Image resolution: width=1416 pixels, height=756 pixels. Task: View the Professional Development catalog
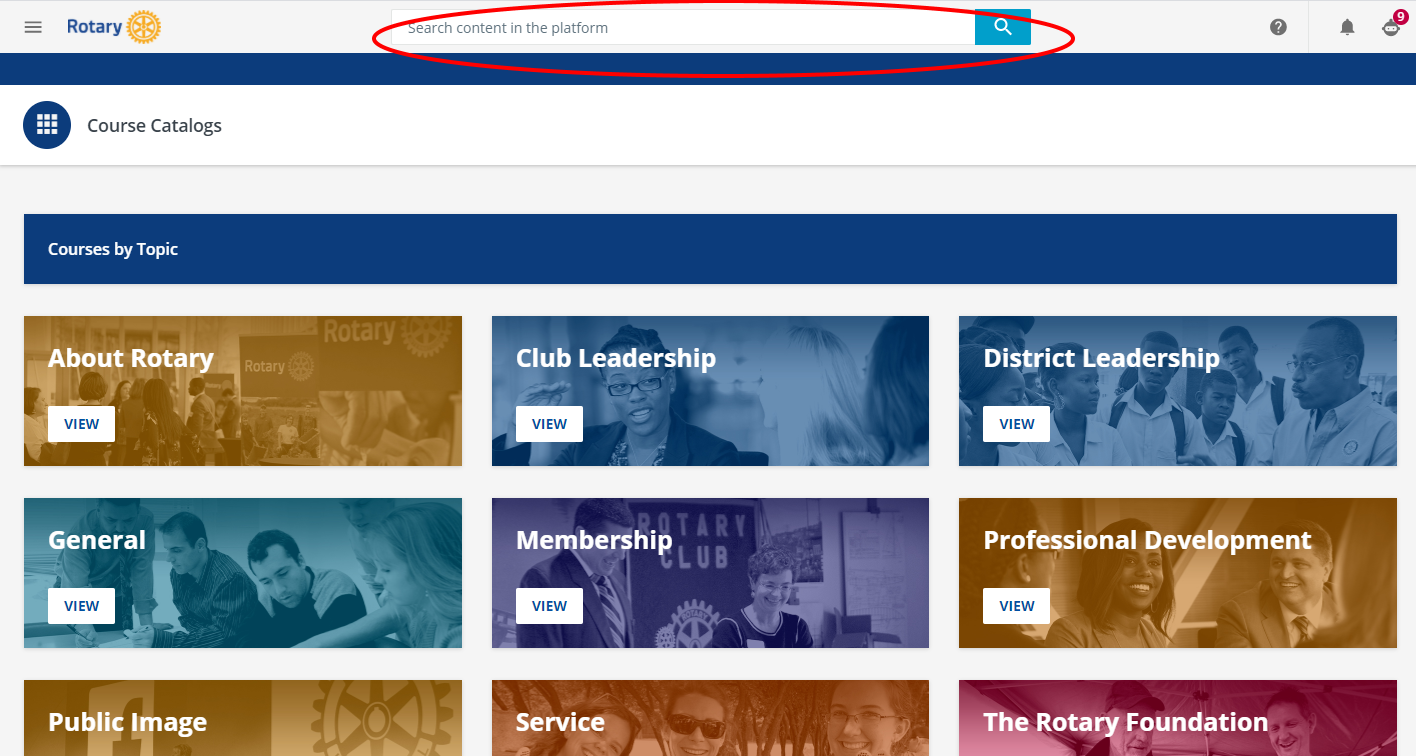(x=1016, y=606)
